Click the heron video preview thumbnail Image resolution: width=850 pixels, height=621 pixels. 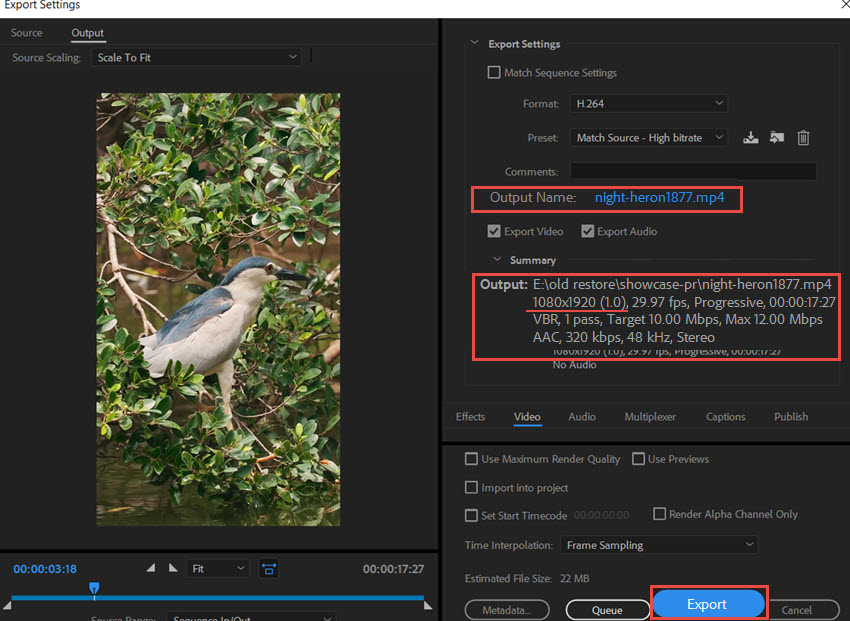[218, 309]
